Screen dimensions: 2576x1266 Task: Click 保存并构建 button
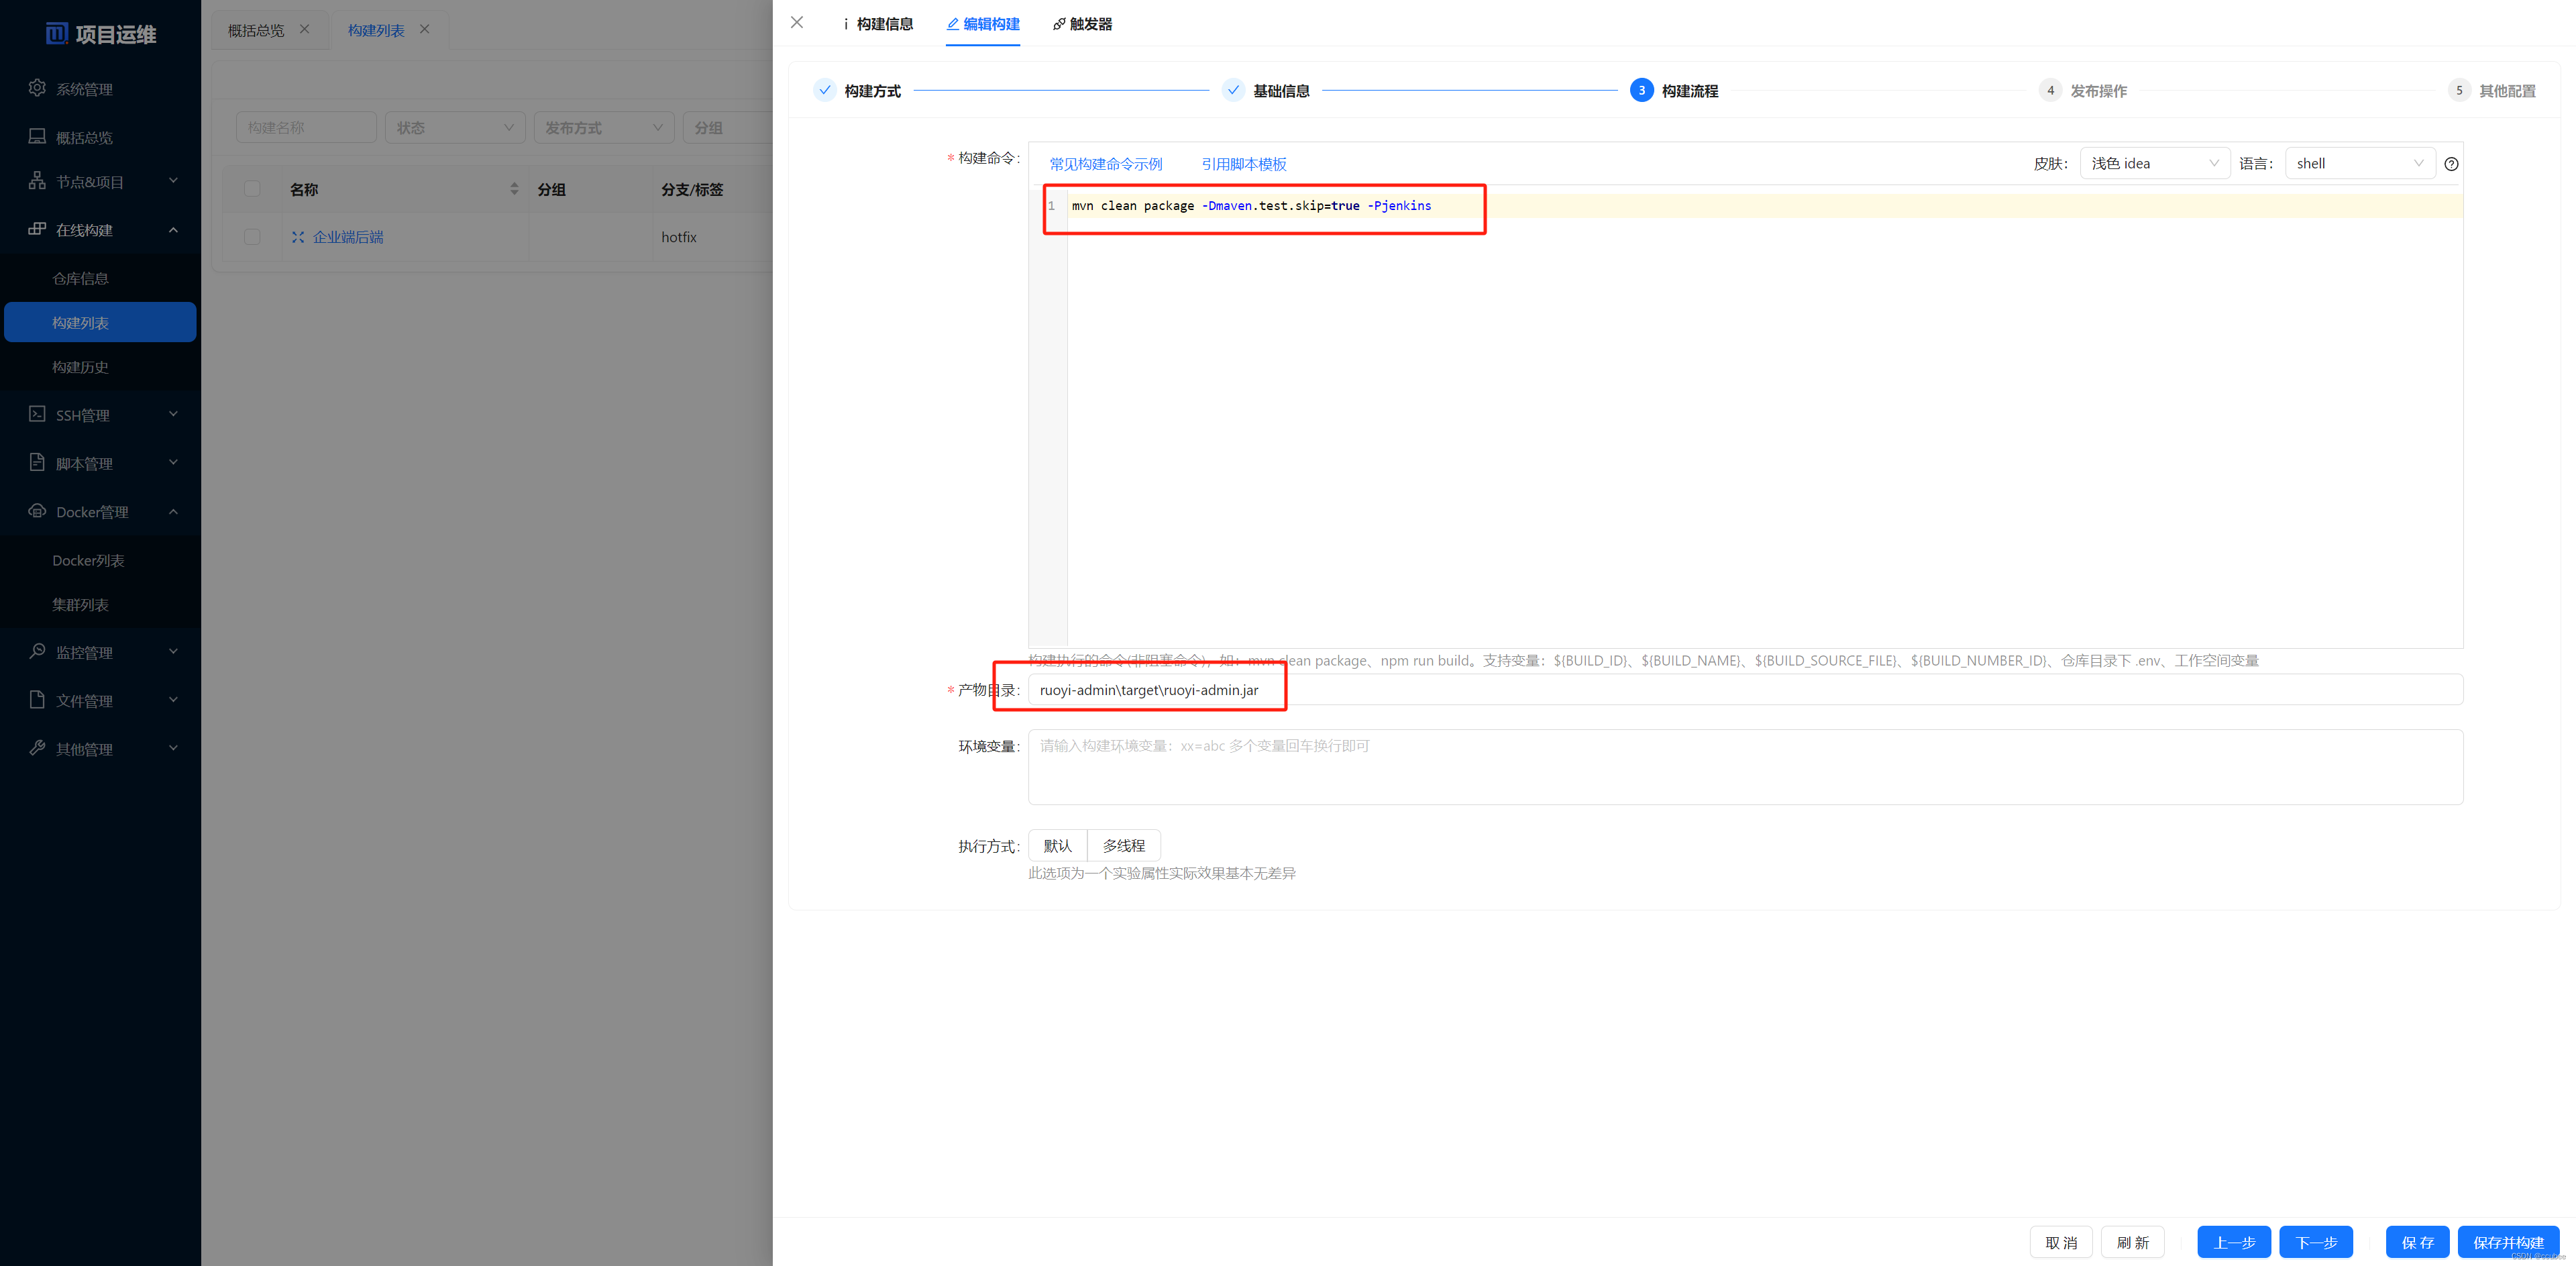(x=2509, y=1242)
